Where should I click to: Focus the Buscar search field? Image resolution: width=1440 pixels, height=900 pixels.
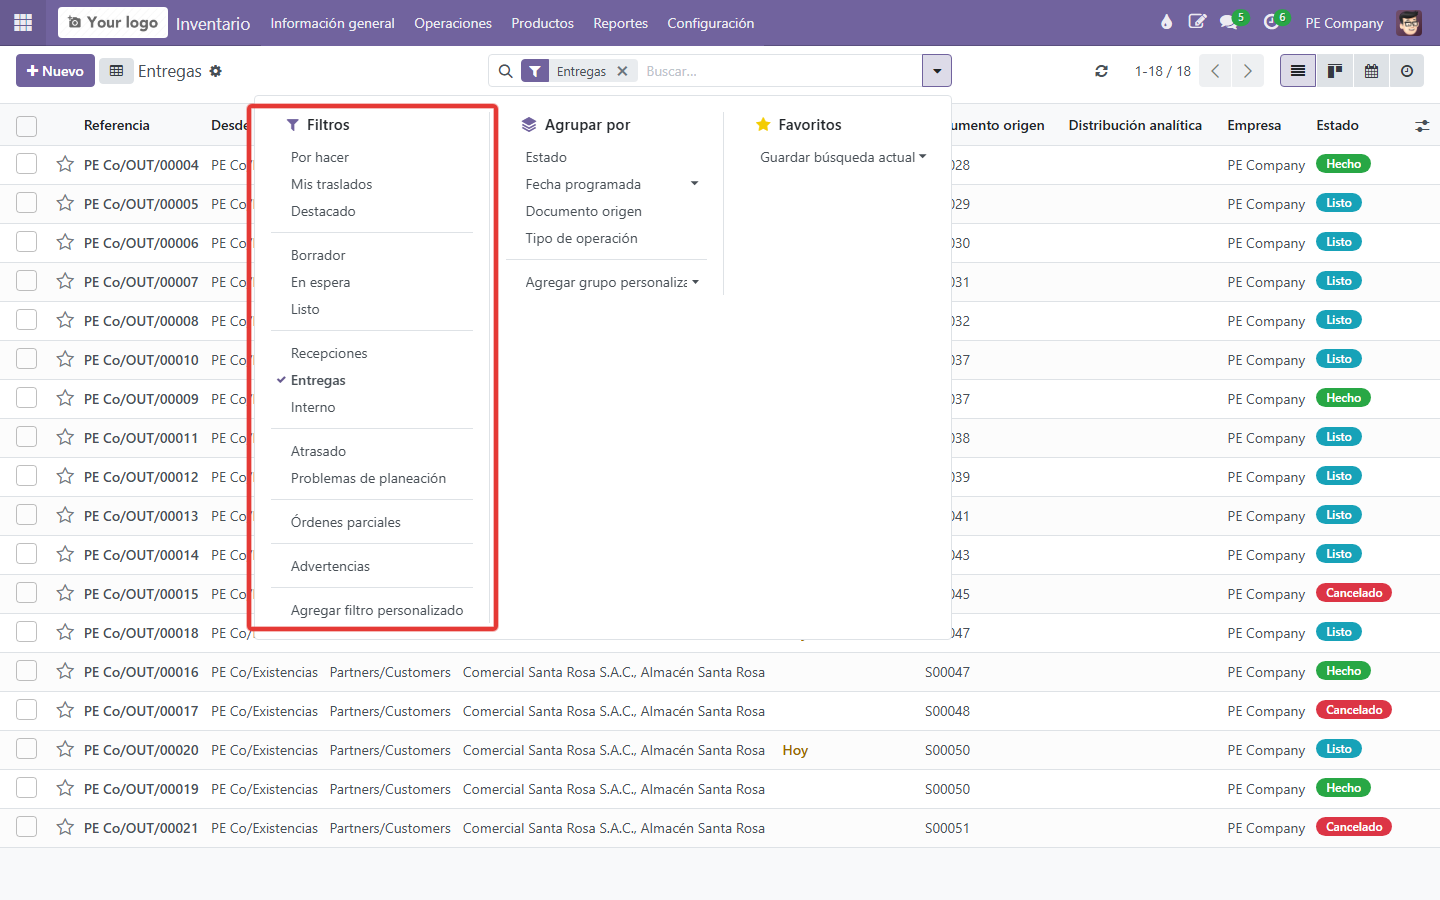tap(780, 71)
